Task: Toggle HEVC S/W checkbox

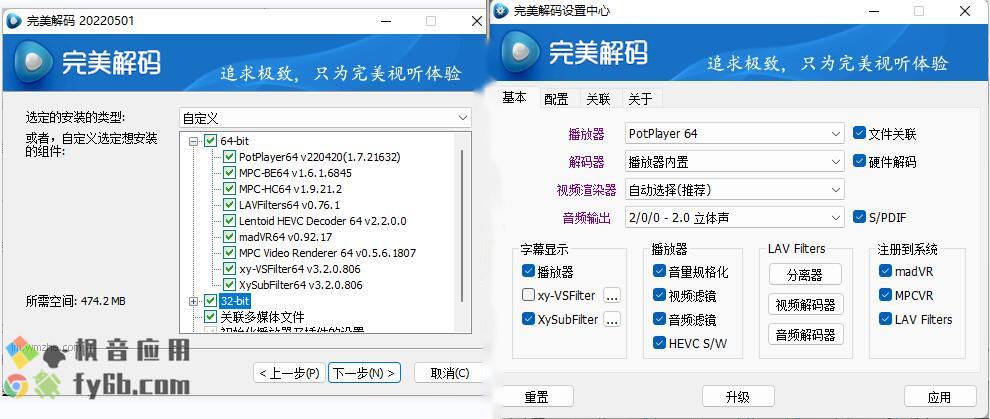Action: click(659, 343)
